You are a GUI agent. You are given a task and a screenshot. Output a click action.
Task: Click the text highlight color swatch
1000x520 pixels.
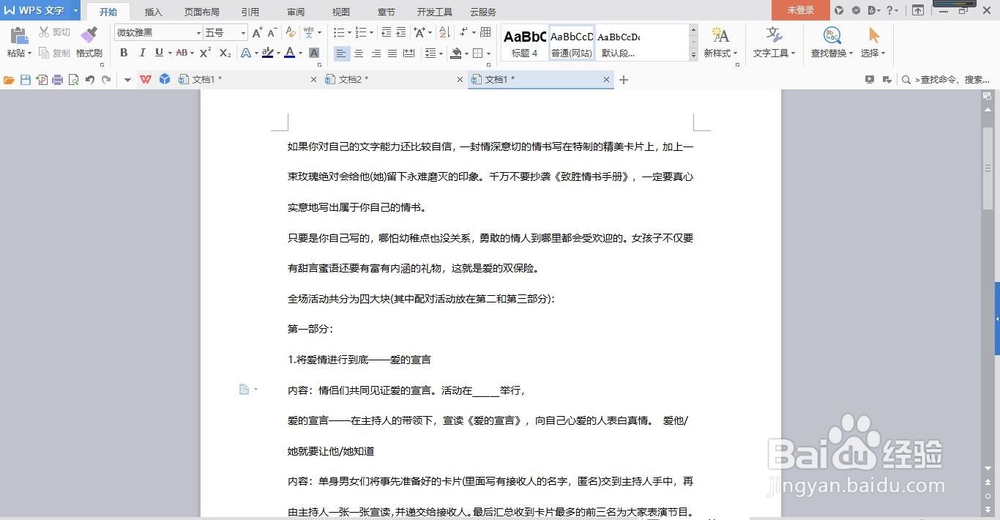(267, 53)
